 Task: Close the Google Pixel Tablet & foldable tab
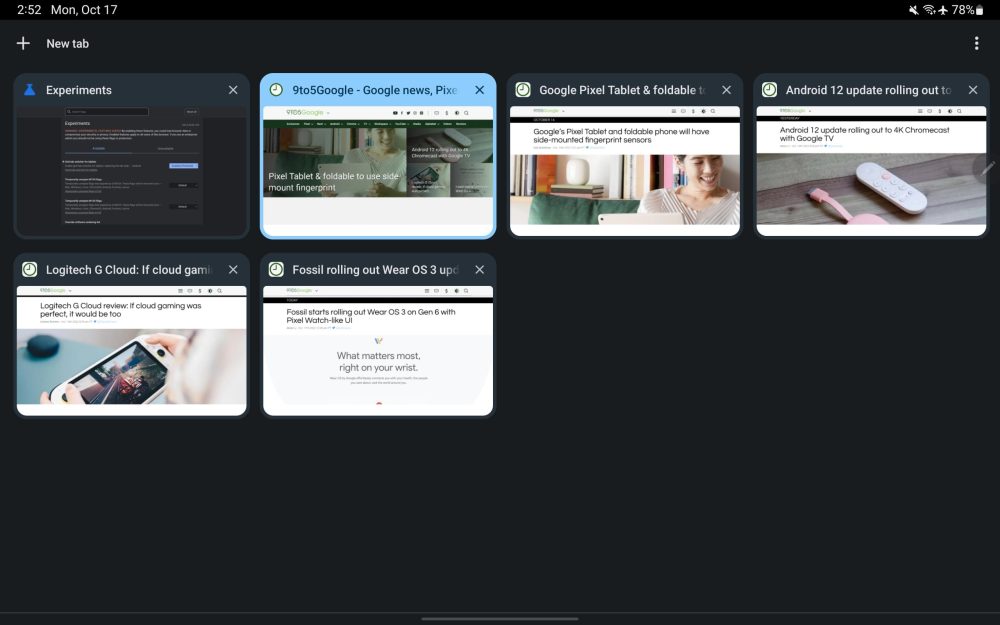[x=726, y=90]
